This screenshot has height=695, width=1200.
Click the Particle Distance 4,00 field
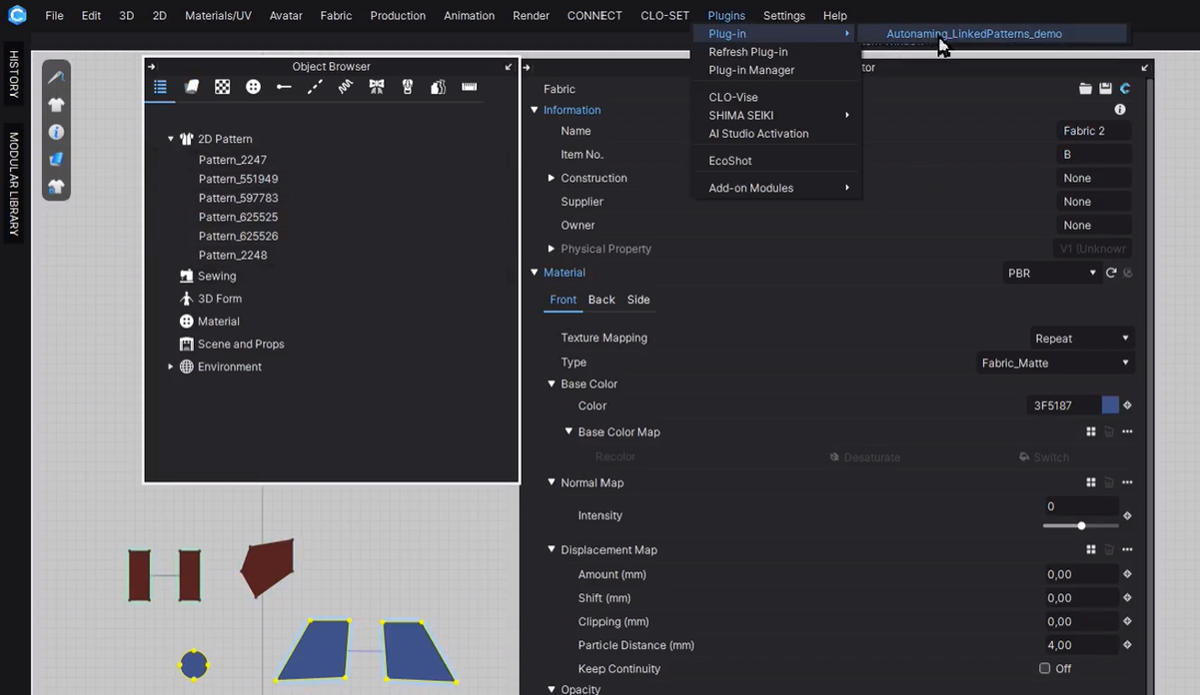pyautogui.click(x=1082, y=645)
